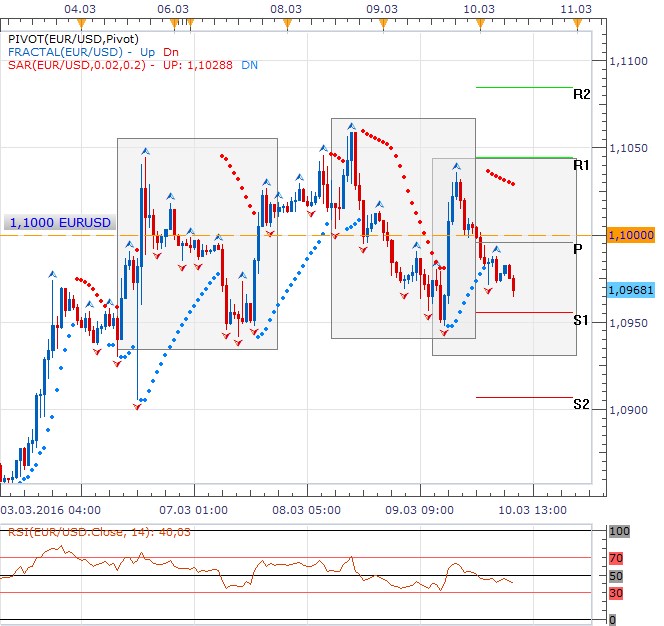The image size is (664, 626).
Task: Click the P pivot level label
Action: (578, 249)
